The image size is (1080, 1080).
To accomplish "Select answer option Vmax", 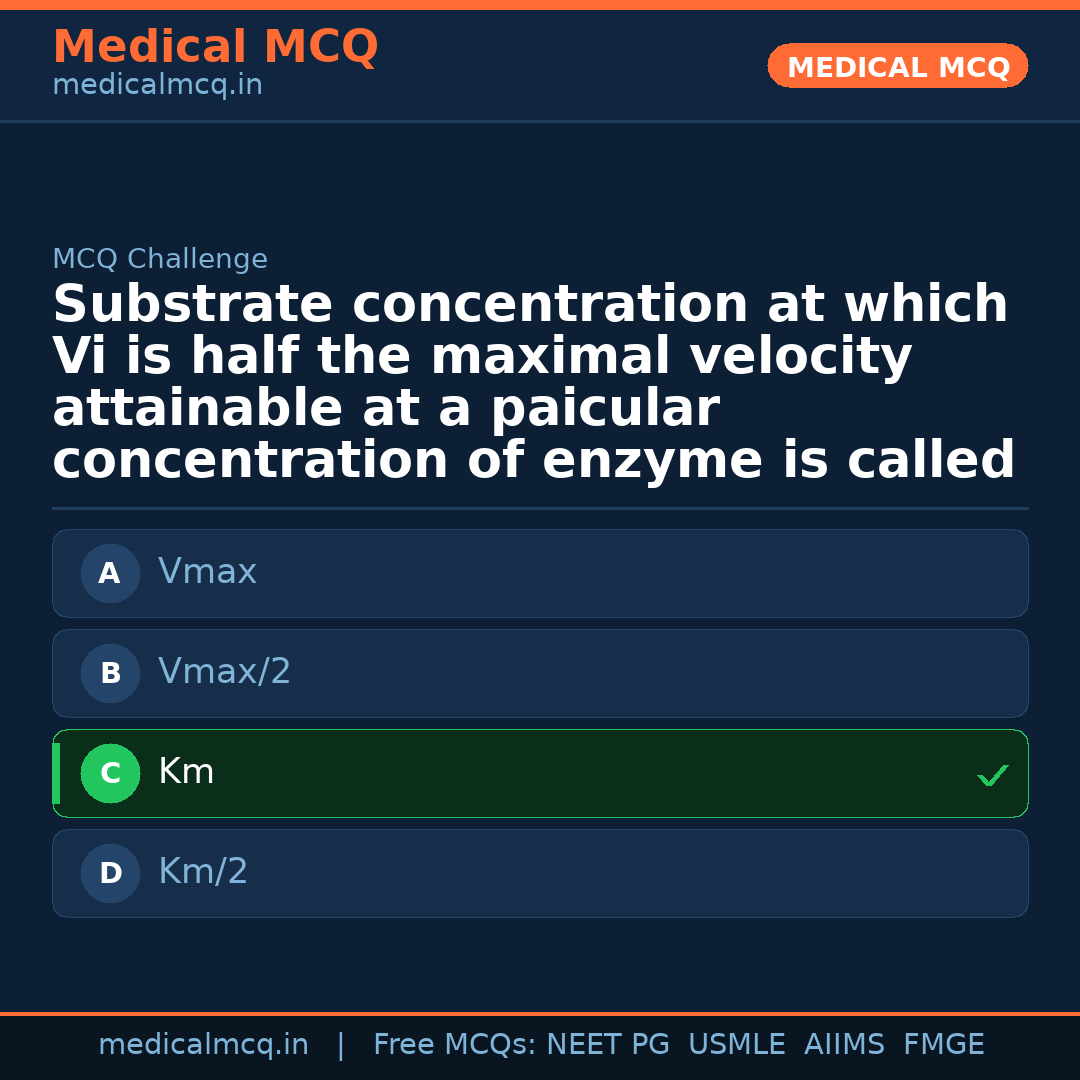I will point(540,573).
